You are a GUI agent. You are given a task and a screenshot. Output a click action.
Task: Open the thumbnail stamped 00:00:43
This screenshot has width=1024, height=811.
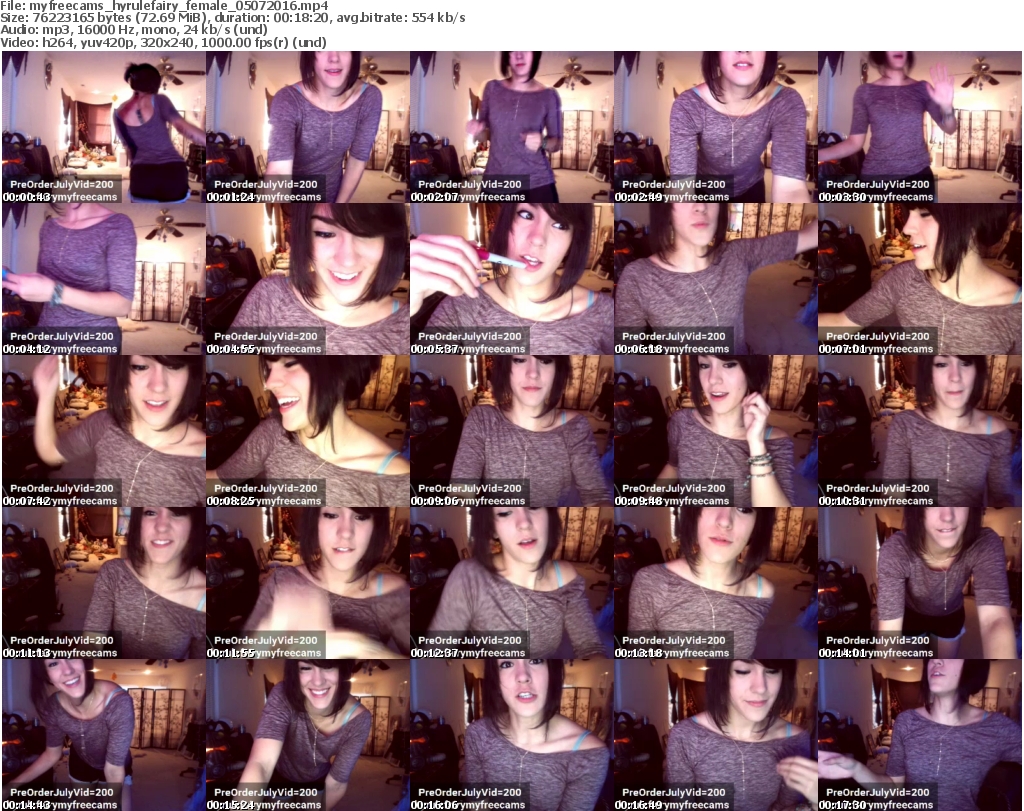coord(104,127)
